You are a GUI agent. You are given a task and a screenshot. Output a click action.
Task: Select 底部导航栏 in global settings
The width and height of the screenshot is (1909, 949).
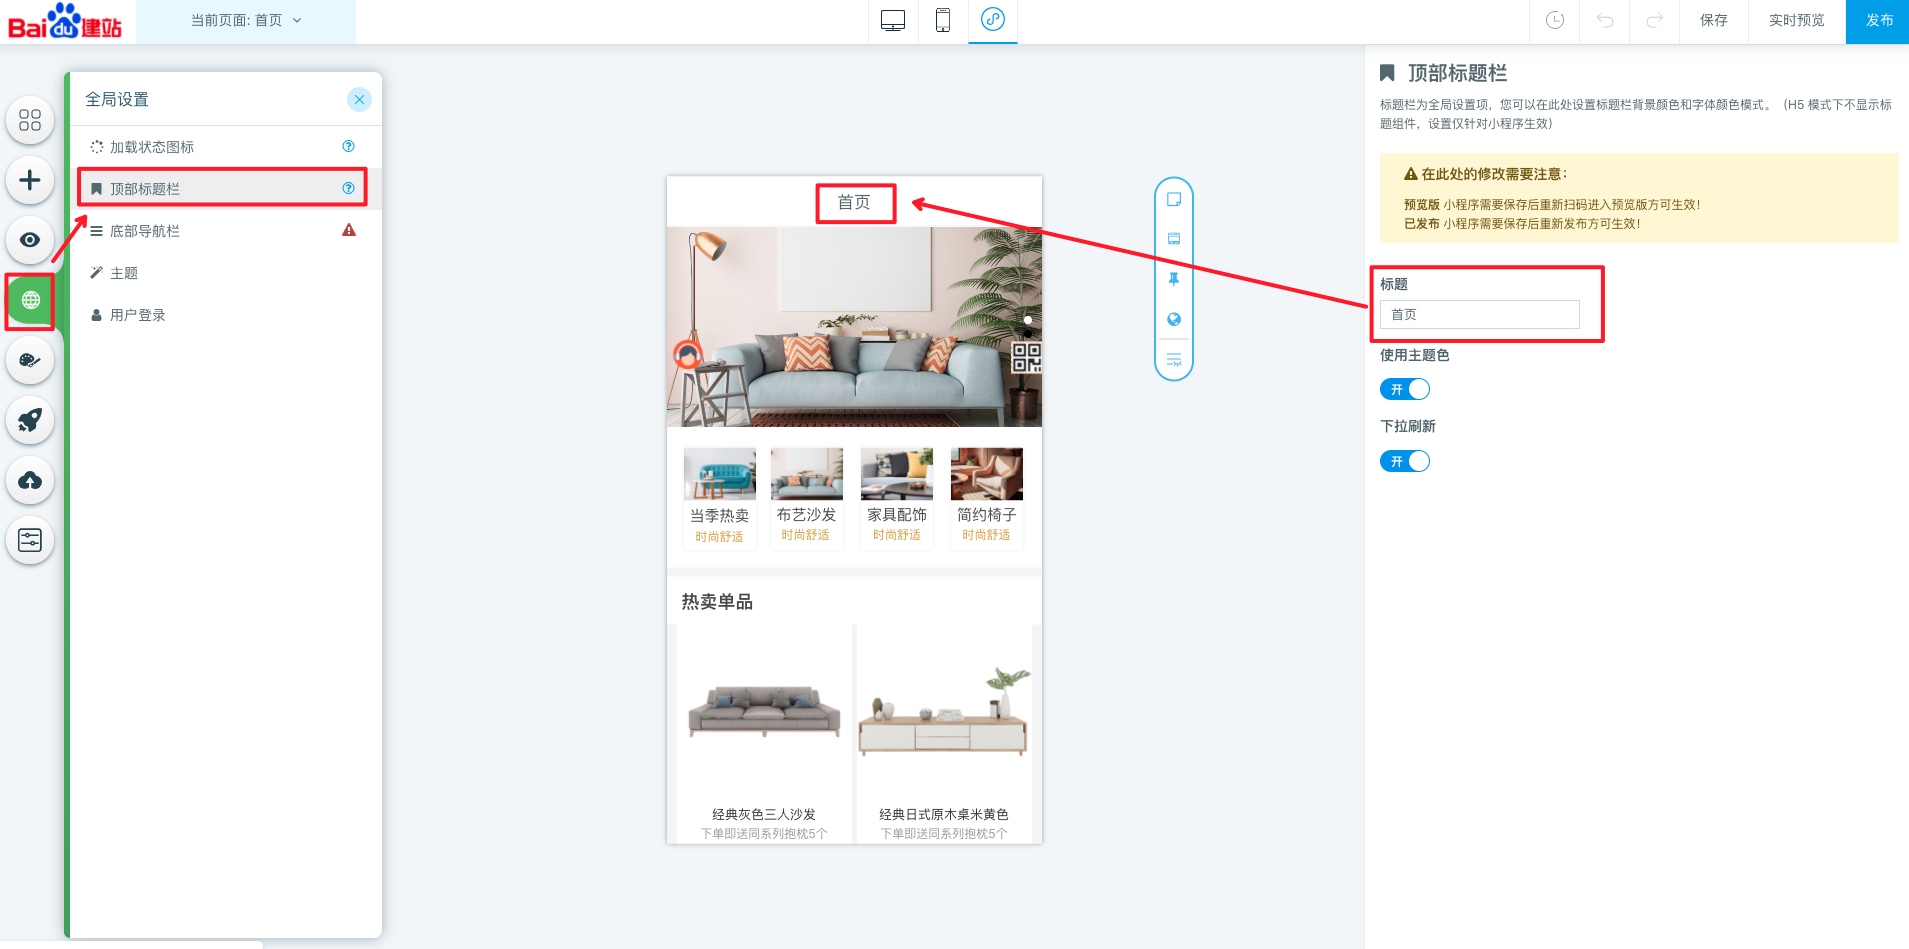pos(145,231)
